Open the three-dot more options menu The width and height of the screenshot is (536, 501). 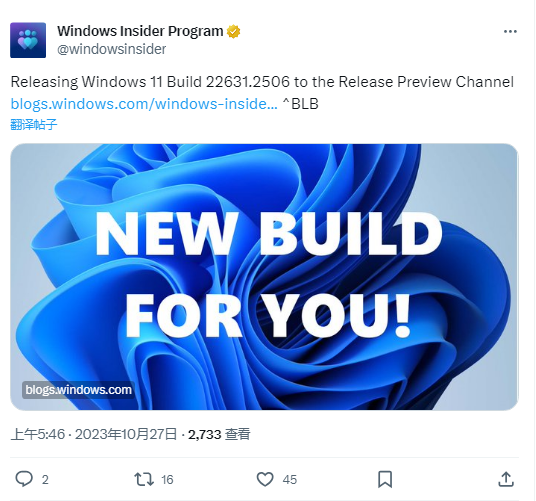click(x=510, y=31)
